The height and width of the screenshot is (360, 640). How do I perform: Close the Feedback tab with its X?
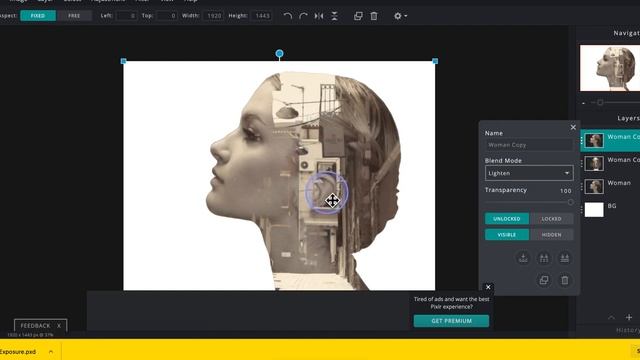(59, 326)
